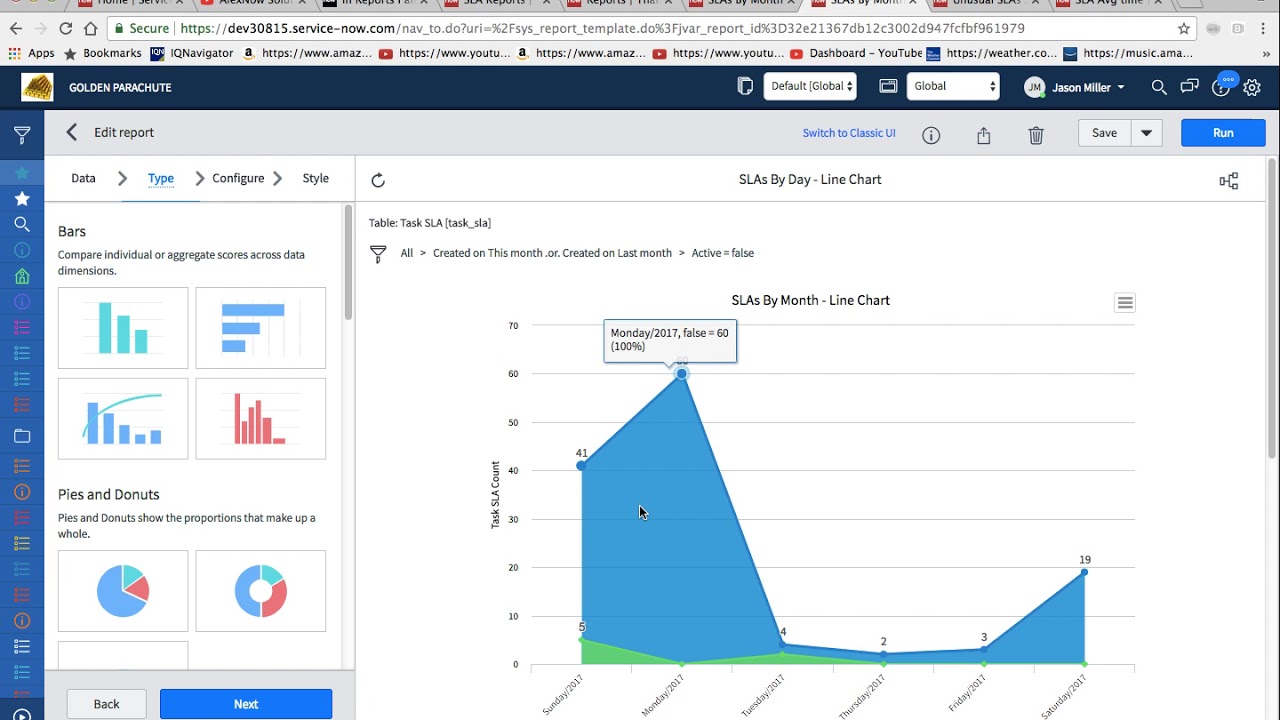Viewport: 1280px width, 720px height.
Task: Expand the Jason Miller user menu
Action: pos(1075,87)
